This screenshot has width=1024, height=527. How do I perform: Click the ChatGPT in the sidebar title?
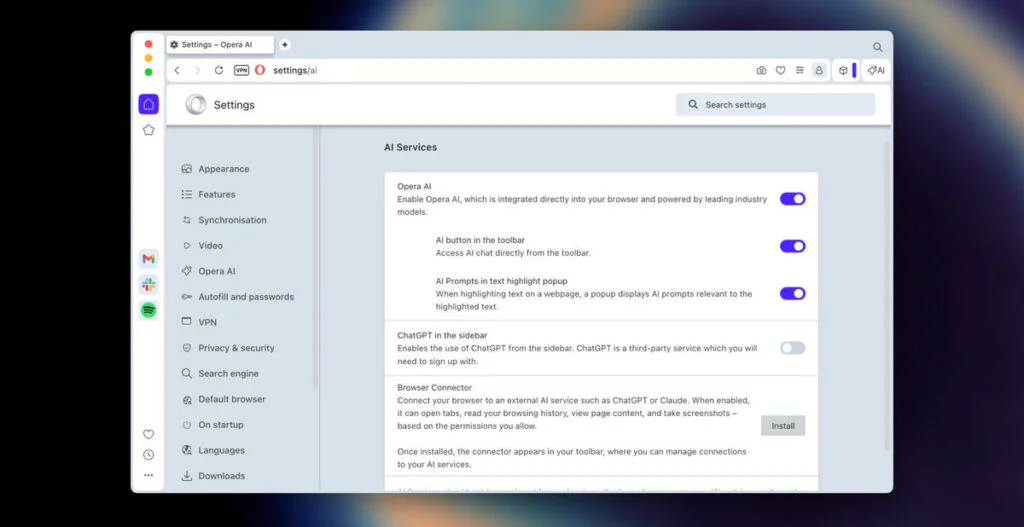tap(442, 335)
